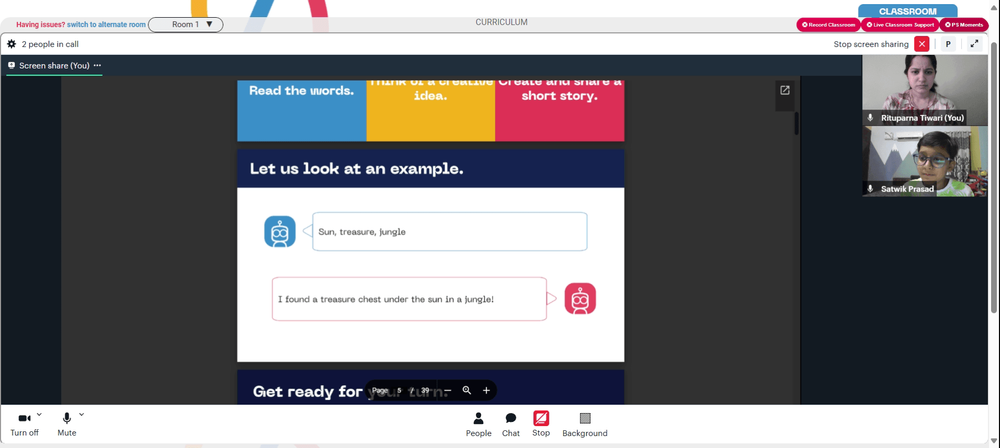The width and height of the screenshot is (1000, 448).
Task: Open Background effects
Action: coord(585,424)
